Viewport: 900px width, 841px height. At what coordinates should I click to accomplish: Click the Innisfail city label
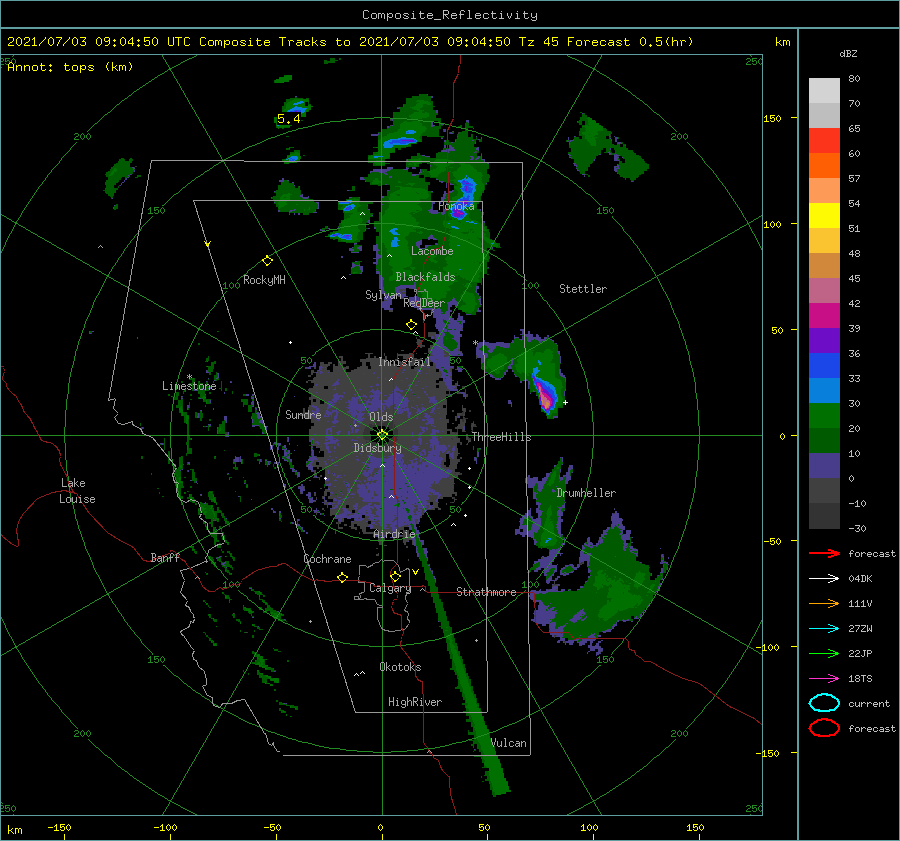click(x=404, y=362)
